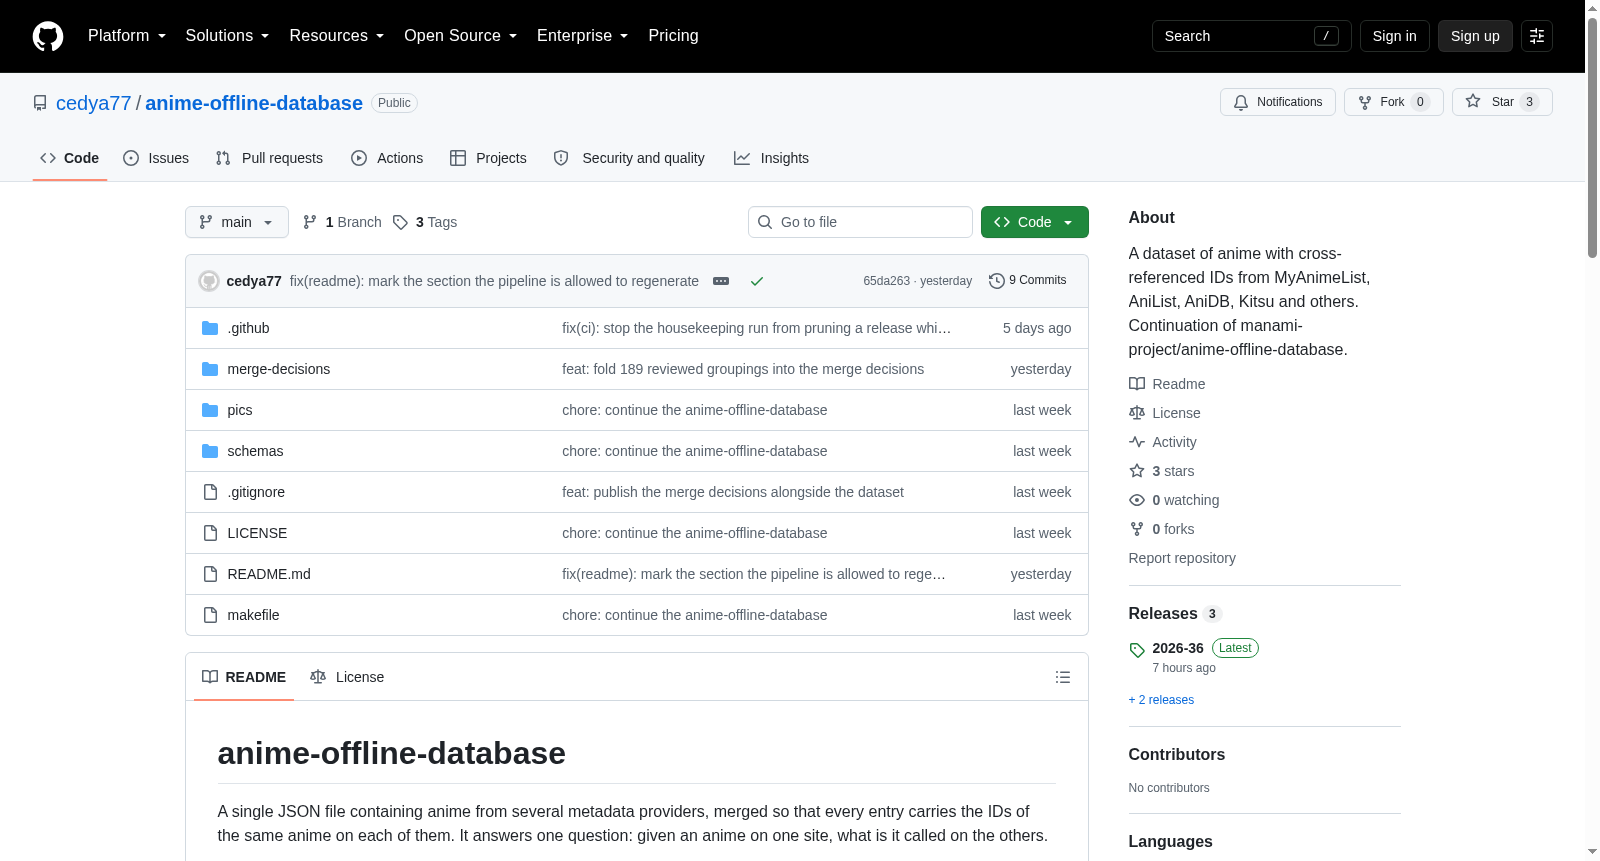1600x861 pixels.
Task: Click the .gitignore file icon
Action: pyautogui.click(x=210, y=492)
